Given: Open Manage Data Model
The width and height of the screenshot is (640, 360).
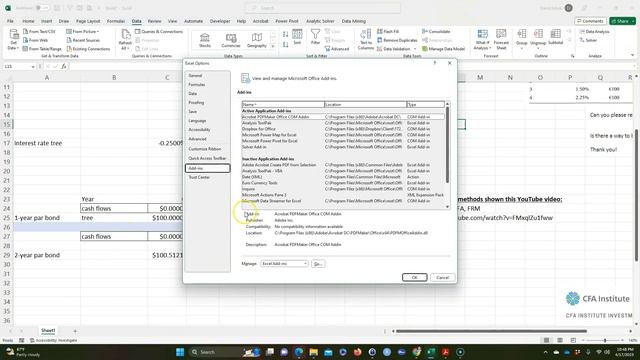Looking at the screenshot, I should (443, 49).
